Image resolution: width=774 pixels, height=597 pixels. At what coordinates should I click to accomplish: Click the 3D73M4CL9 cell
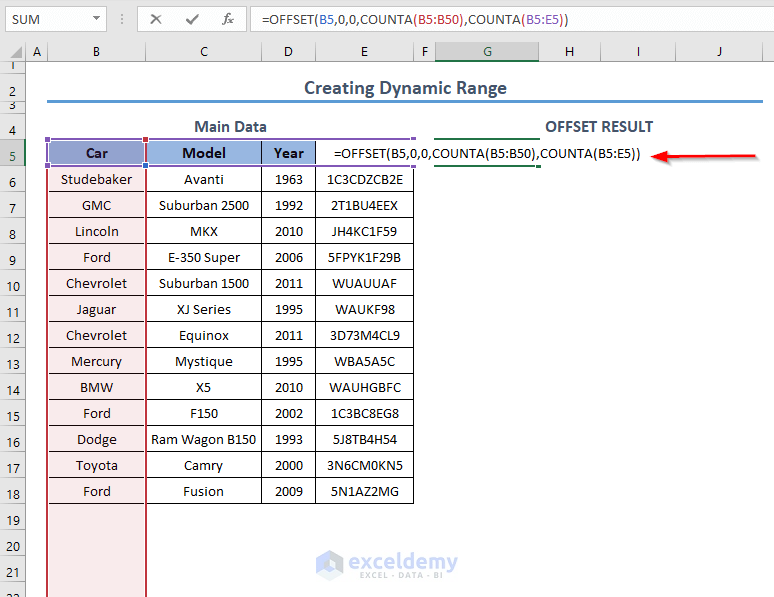(x=365, y=335)
